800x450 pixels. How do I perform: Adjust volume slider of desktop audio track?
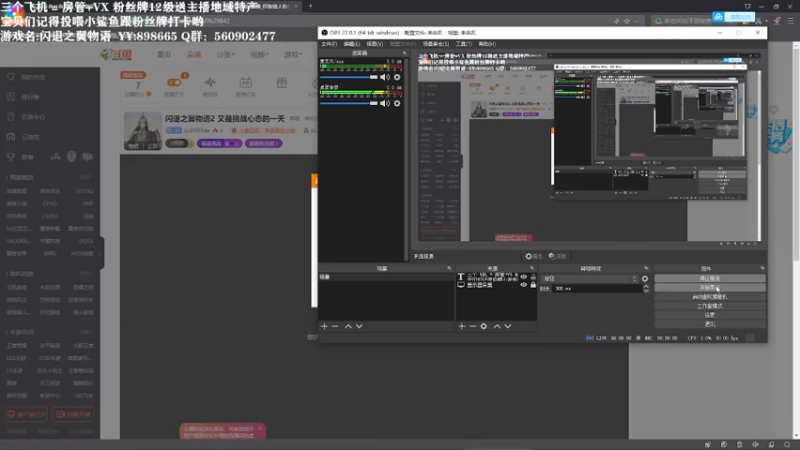pos(348,103)
